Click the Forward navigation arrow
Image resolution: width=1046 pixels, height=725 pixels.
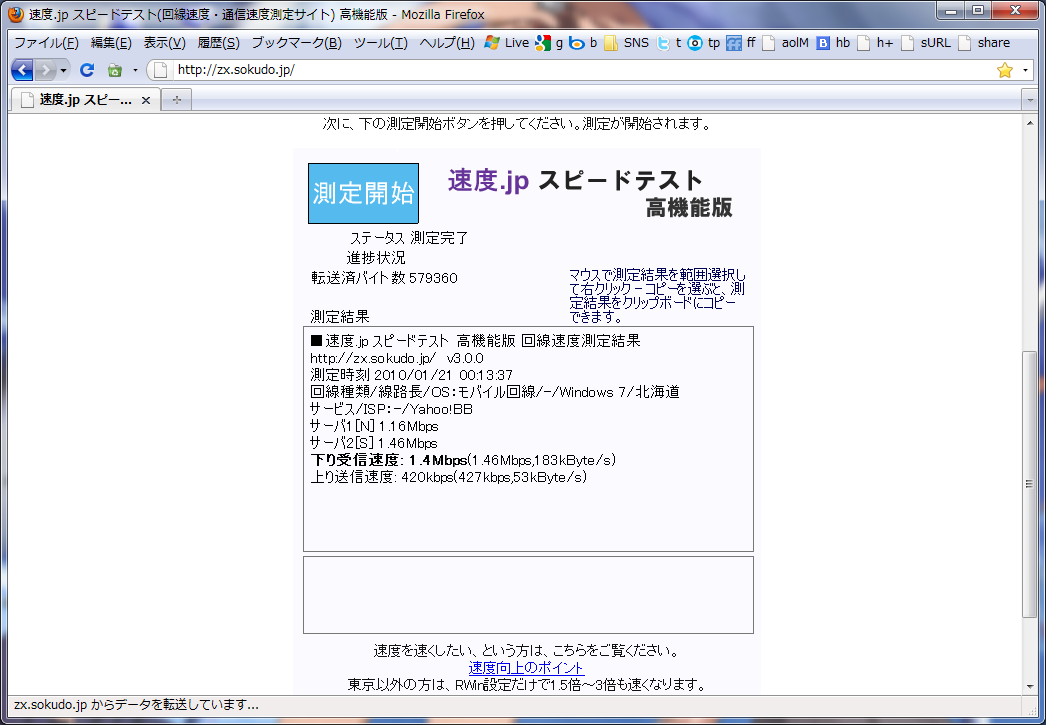coord(45,69)
